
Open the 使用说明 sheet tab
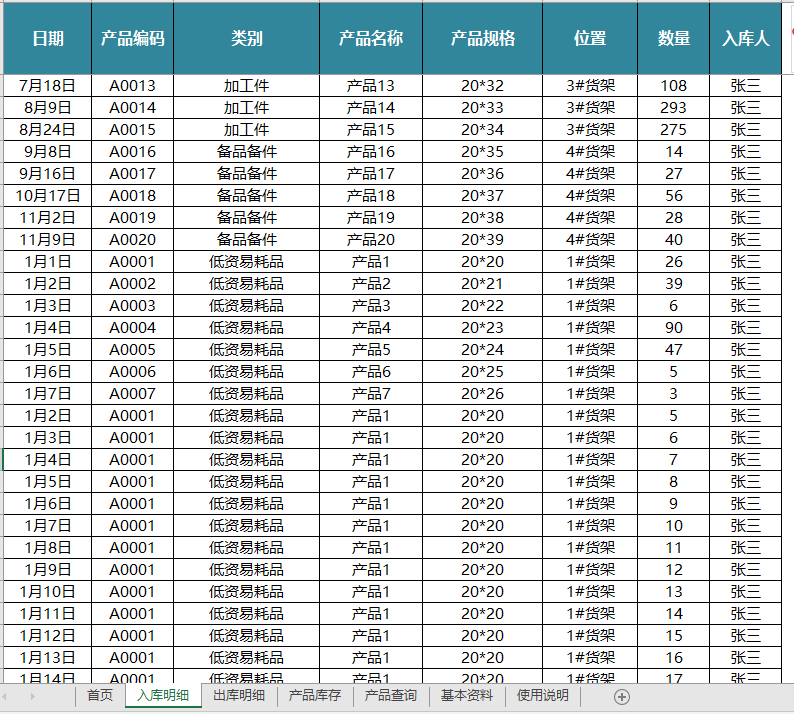543,695
